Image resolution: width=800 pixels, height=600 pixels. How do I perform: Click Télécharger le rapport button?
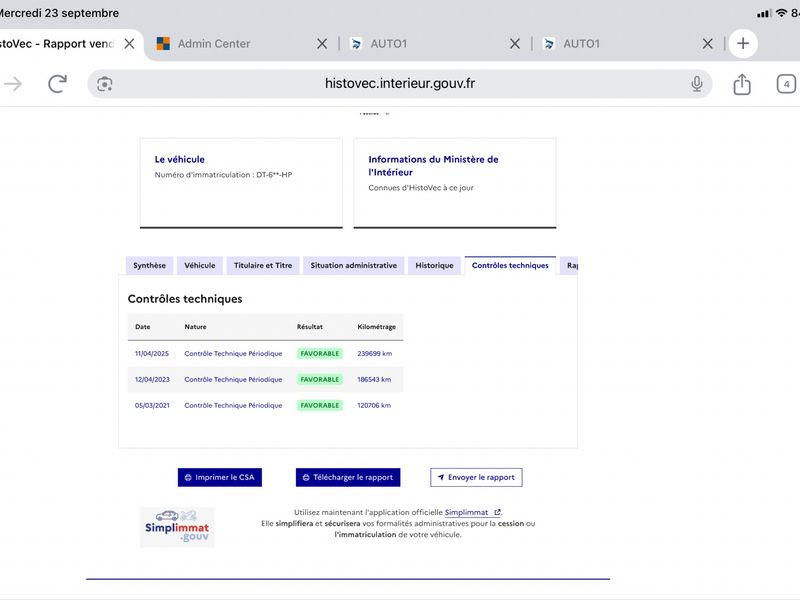click(x=348, y=478)
